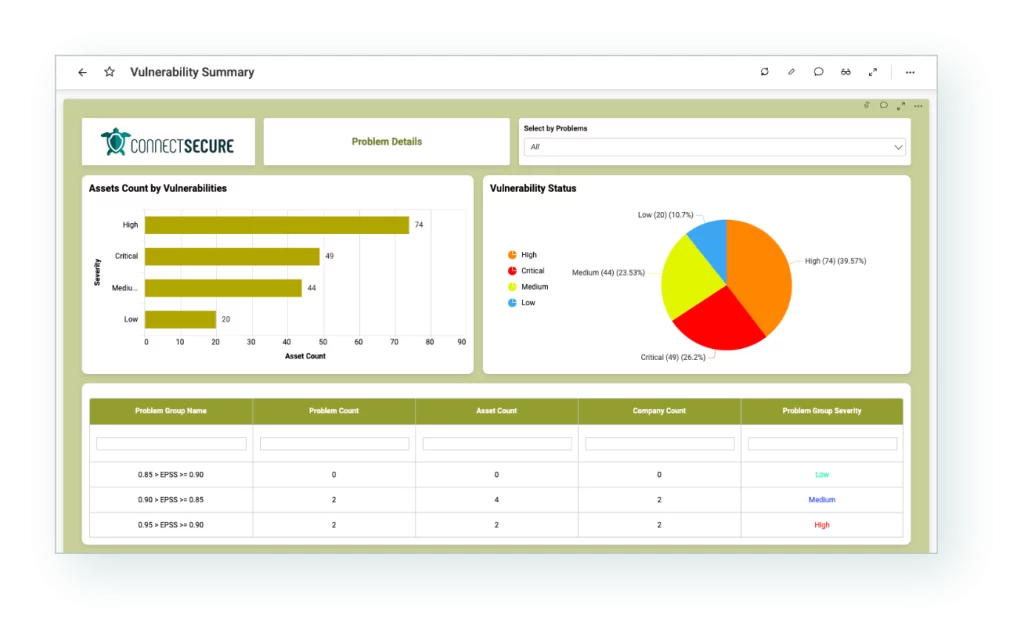Toggle the Critical legend entry in pie chart
The image size is (1024, 640).
point(531,271)
